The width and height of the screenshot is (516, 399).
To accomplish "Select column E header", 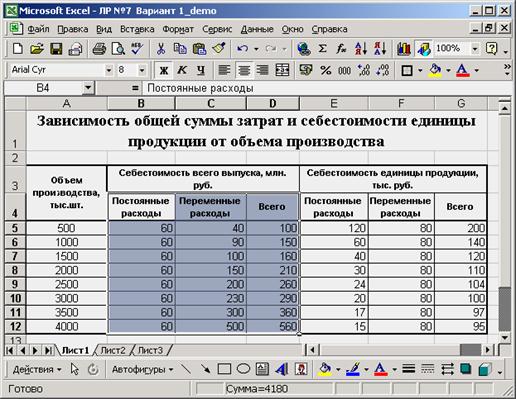I will pyautogui.click(x=334, y=103).
